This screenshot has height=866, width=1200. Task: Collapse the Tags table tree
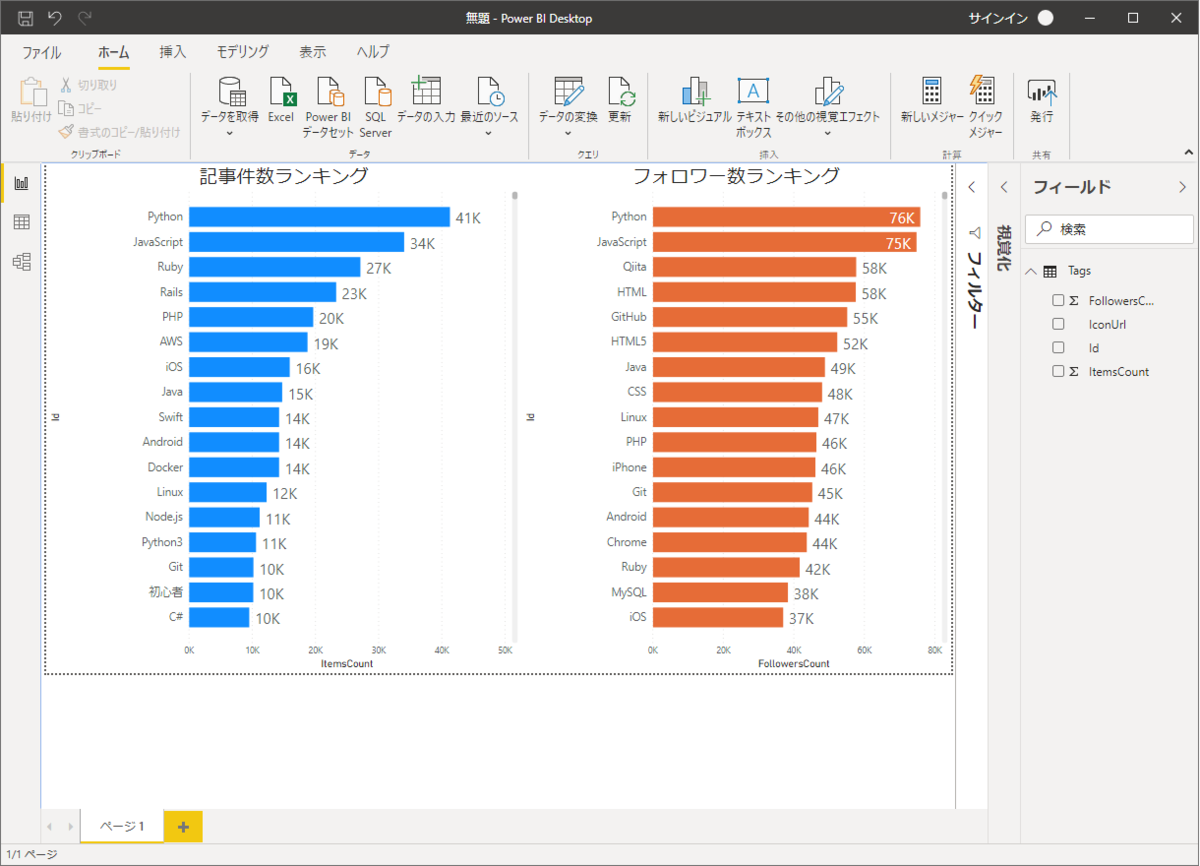point(1031,271)
